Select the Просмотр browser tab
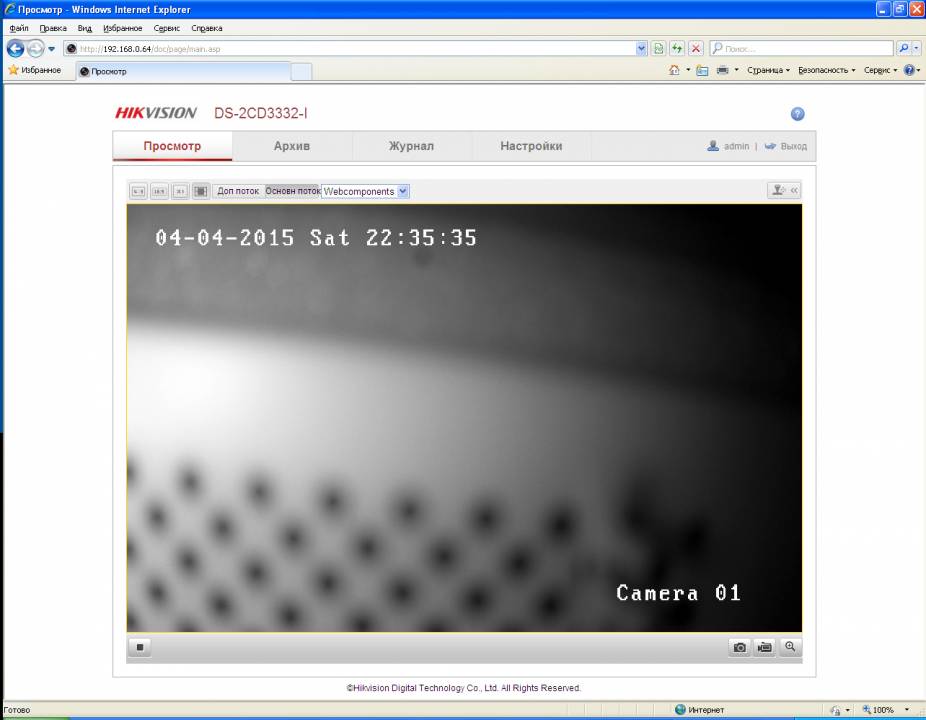 coord(183,71)
